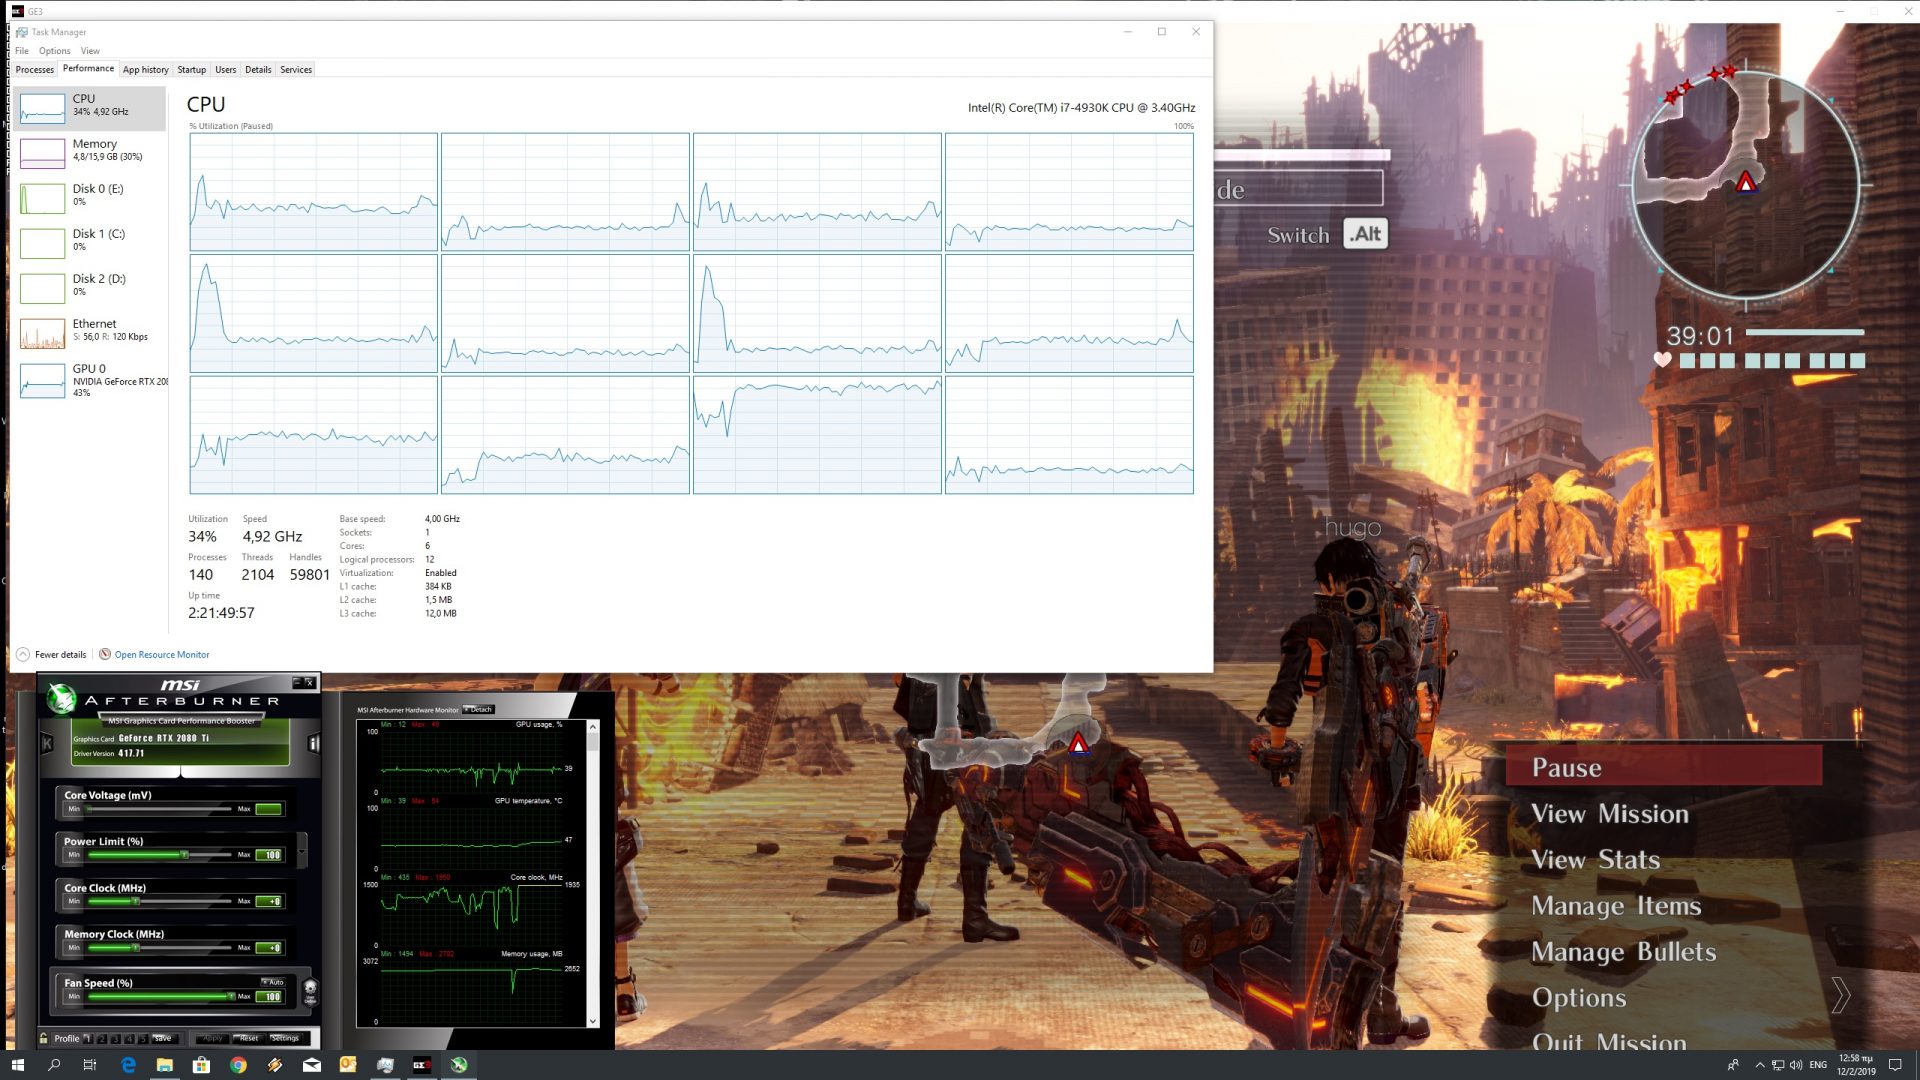Switch to the App history tab
Viewport: 1920px width, 1080px height.
click(x=145, y=70)
